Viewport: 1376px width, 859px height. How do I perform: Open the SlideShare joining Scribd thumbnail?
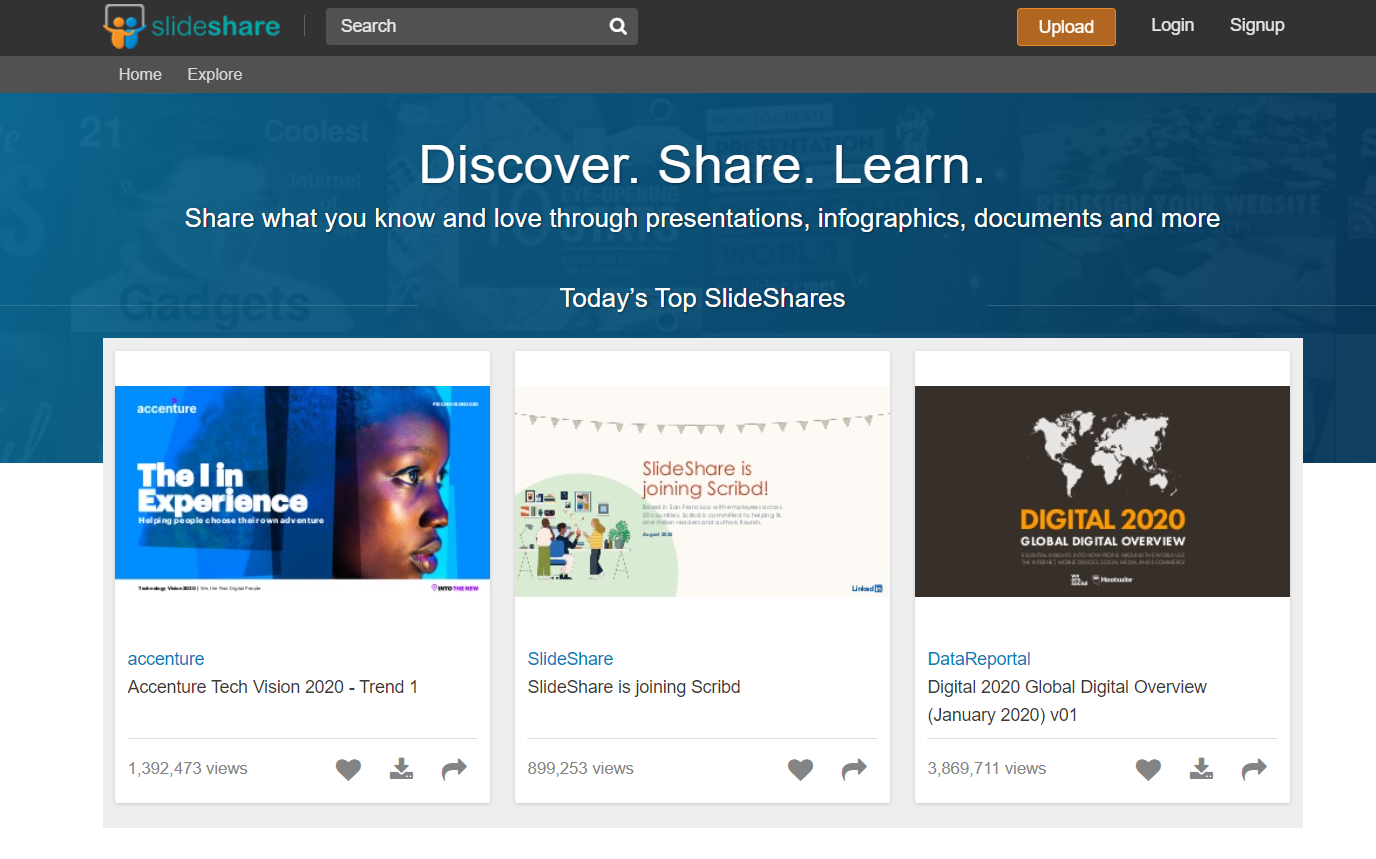[702, 491]
